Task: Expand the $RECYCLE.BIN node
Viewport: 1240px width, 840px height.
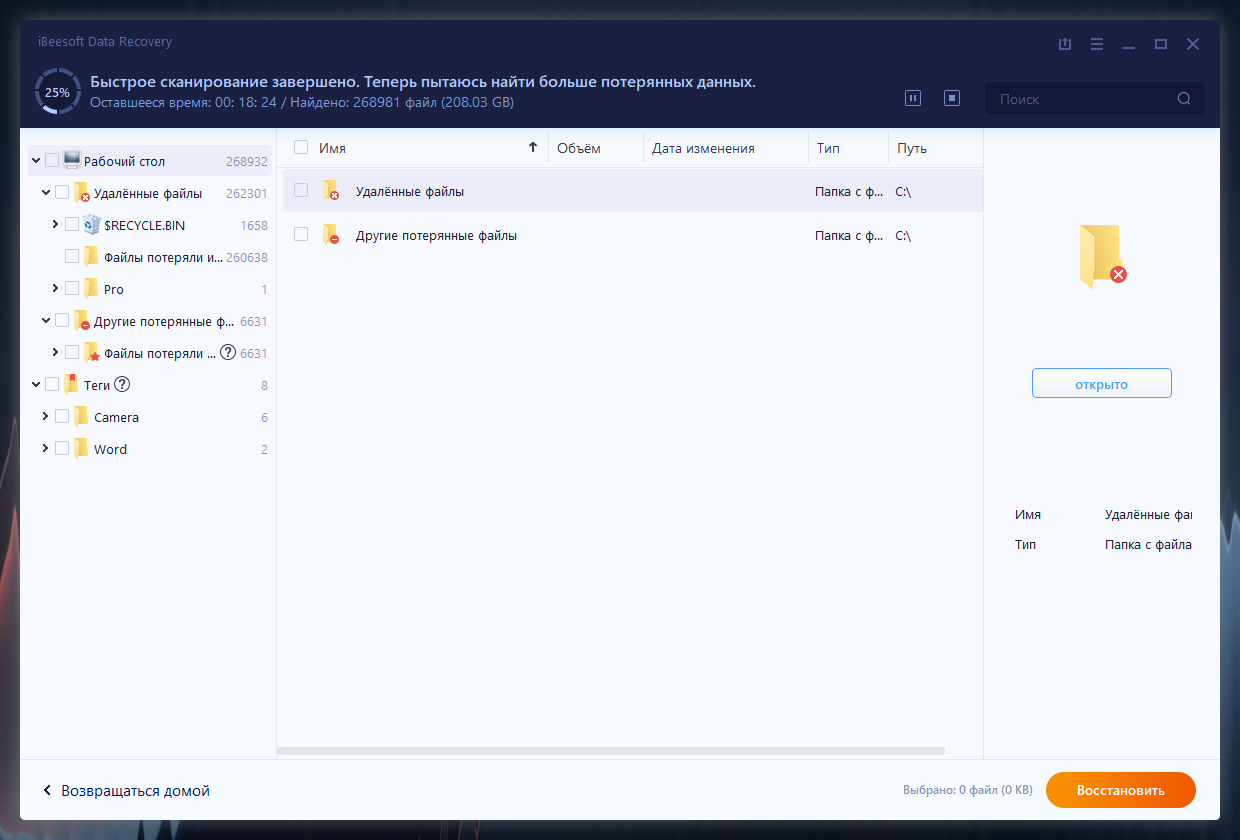Action: 56,224
